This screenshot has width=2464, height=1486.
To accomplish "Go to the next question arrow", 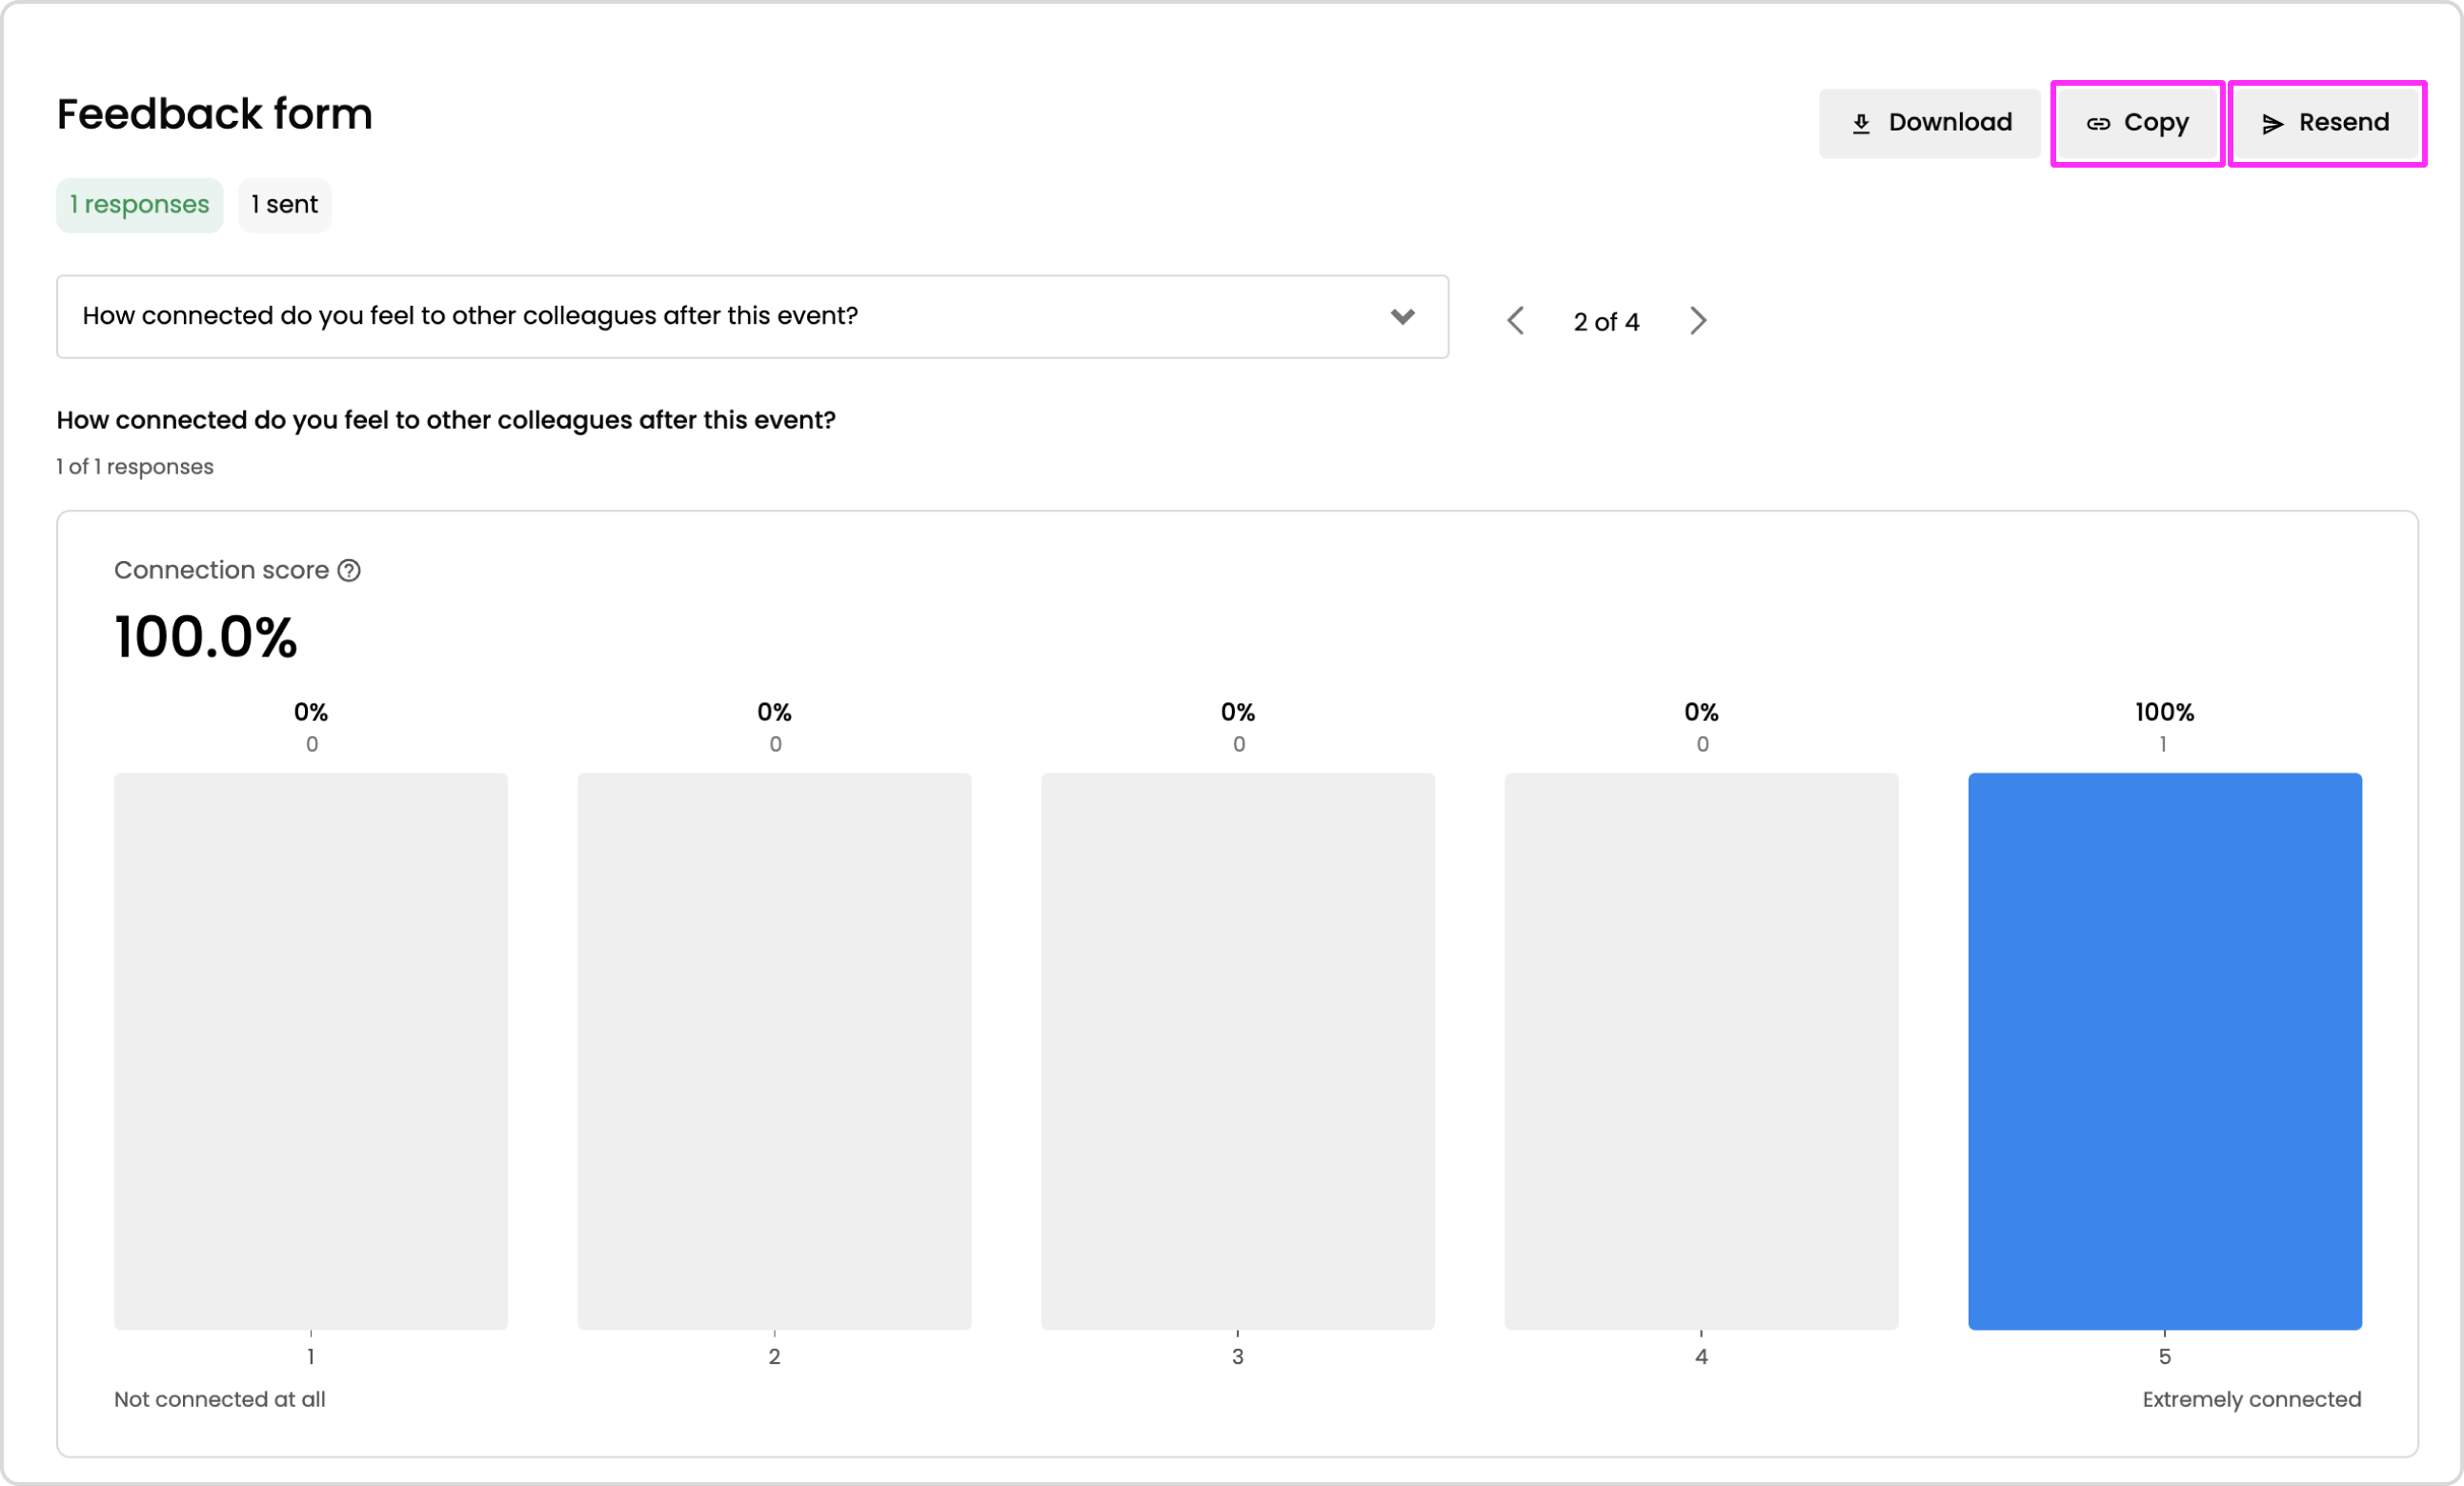I will point(1698,321).
